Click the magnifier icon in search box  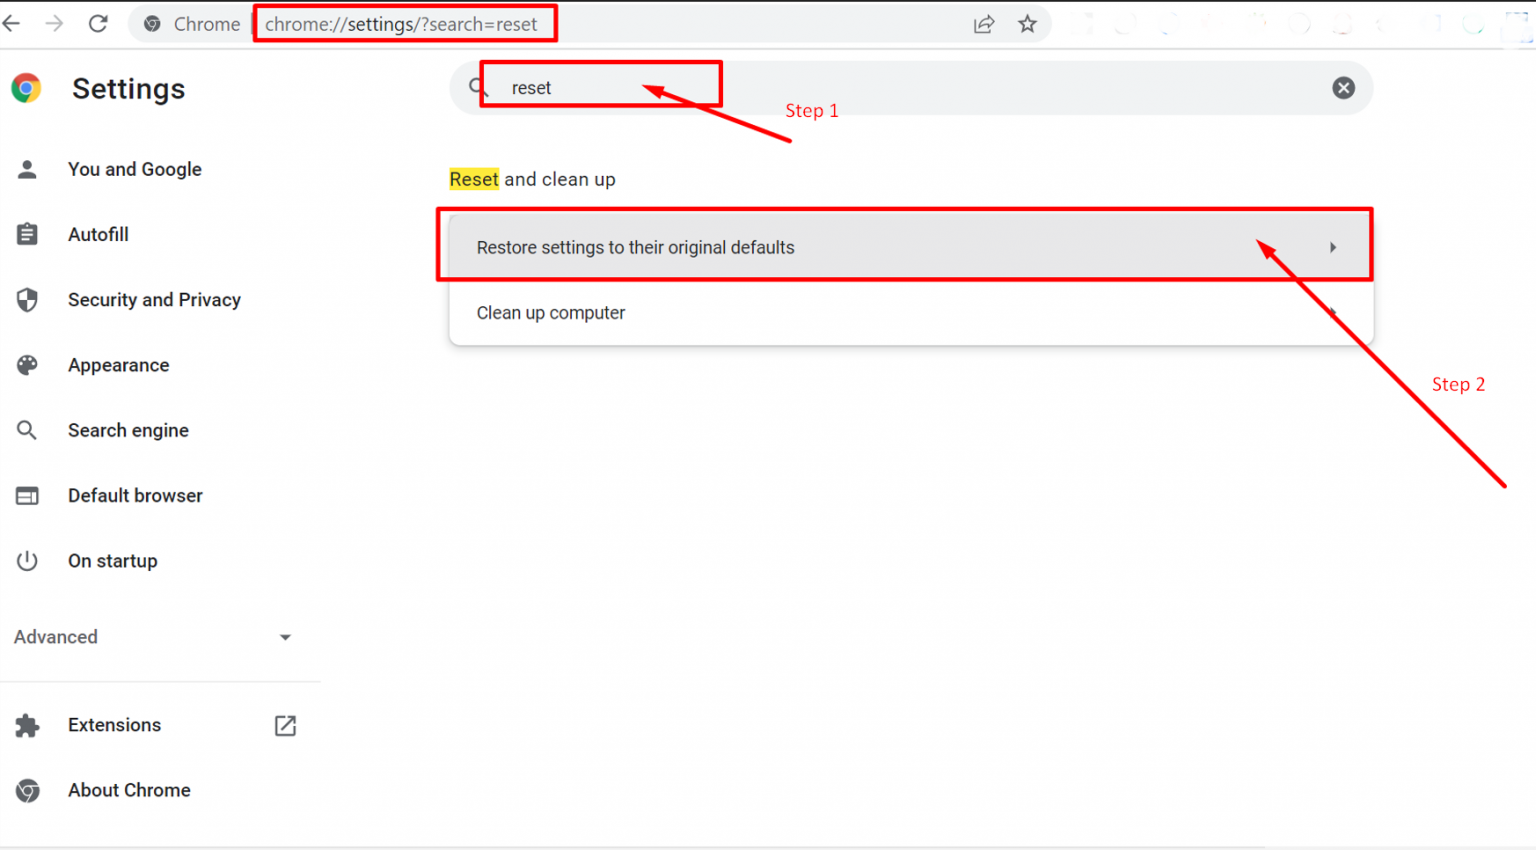(477, 88)
